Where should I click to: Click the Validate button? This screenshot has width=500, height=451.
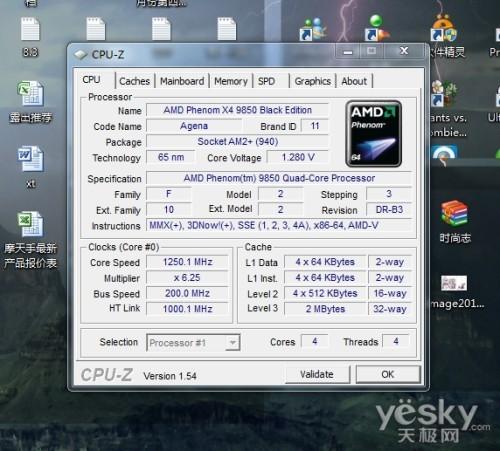tap(317, 374)
